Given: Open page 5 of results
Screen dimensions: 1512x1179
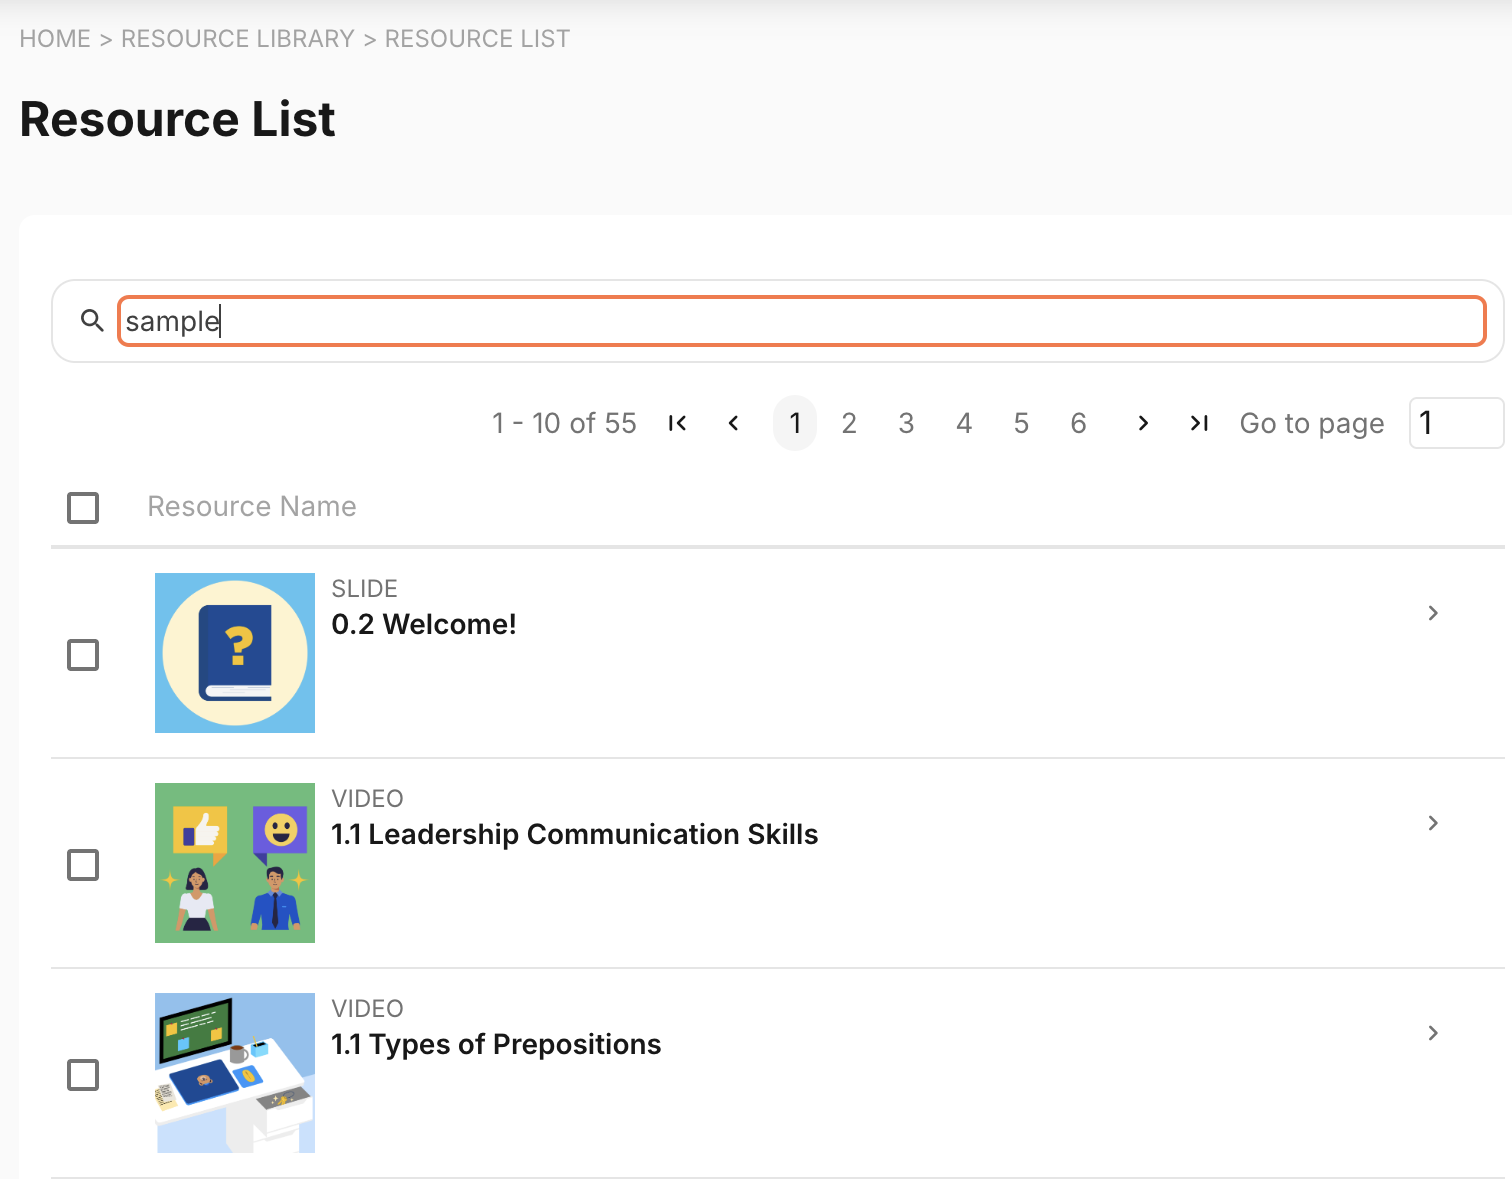Looking at the screenshot, I should (1021, 423).
